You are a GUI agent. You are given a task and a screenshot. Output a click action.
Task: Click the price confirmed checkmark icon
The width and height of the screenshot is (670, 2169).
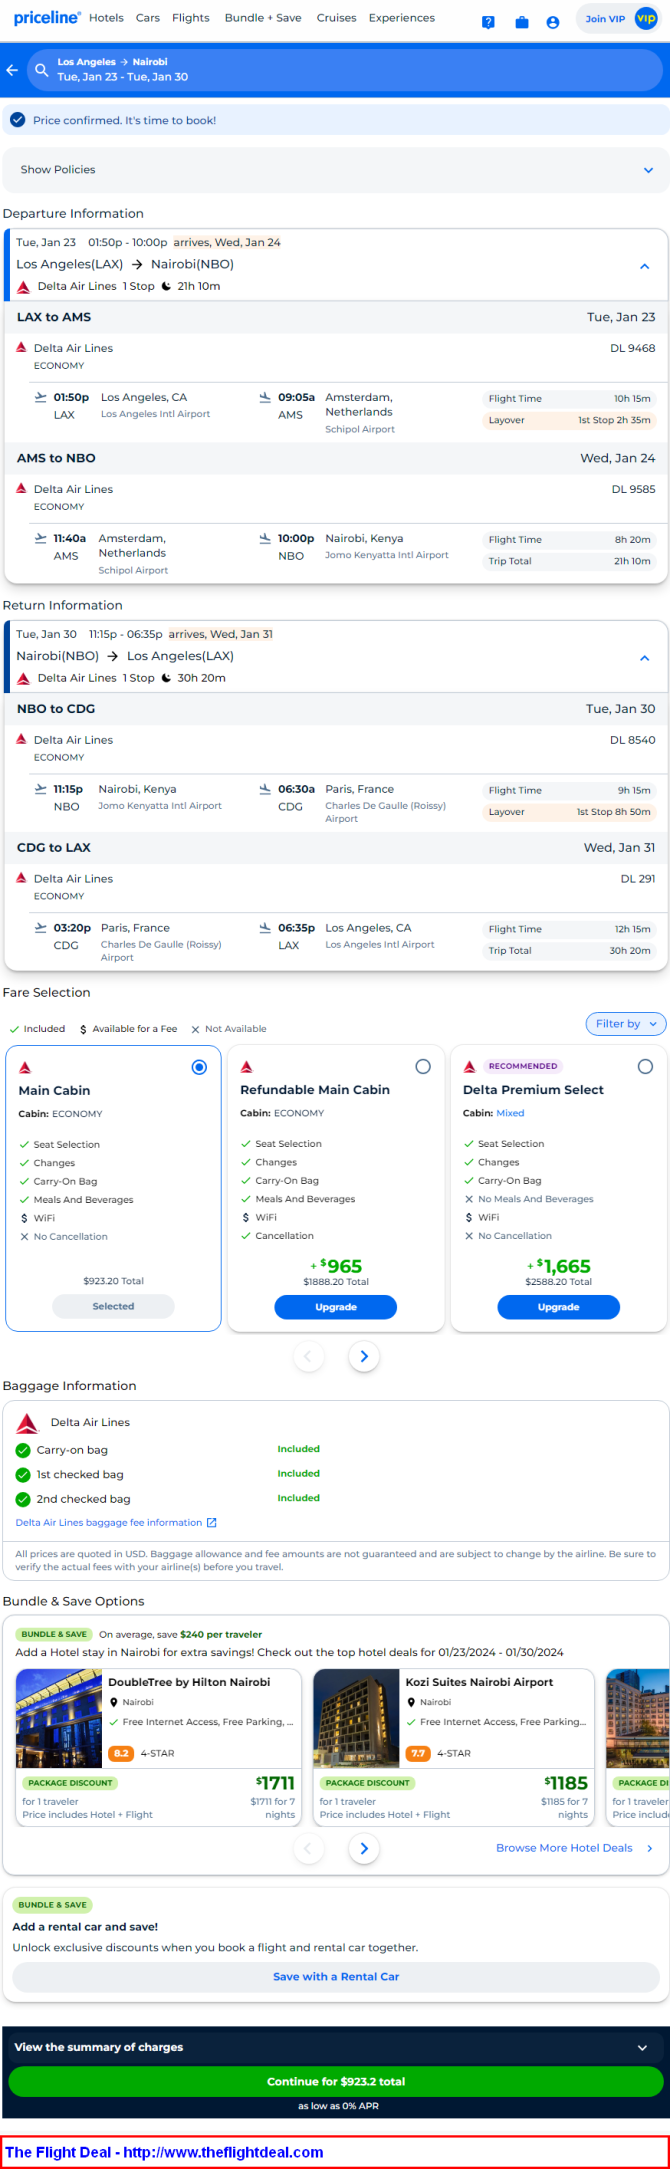tap(17, 120)
